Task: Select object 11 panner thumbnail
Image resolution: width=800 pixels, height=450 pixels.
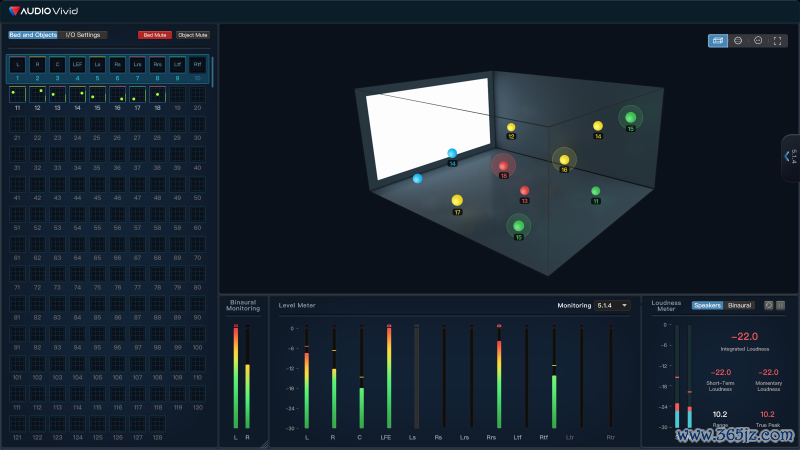Action: coord(17,94)
